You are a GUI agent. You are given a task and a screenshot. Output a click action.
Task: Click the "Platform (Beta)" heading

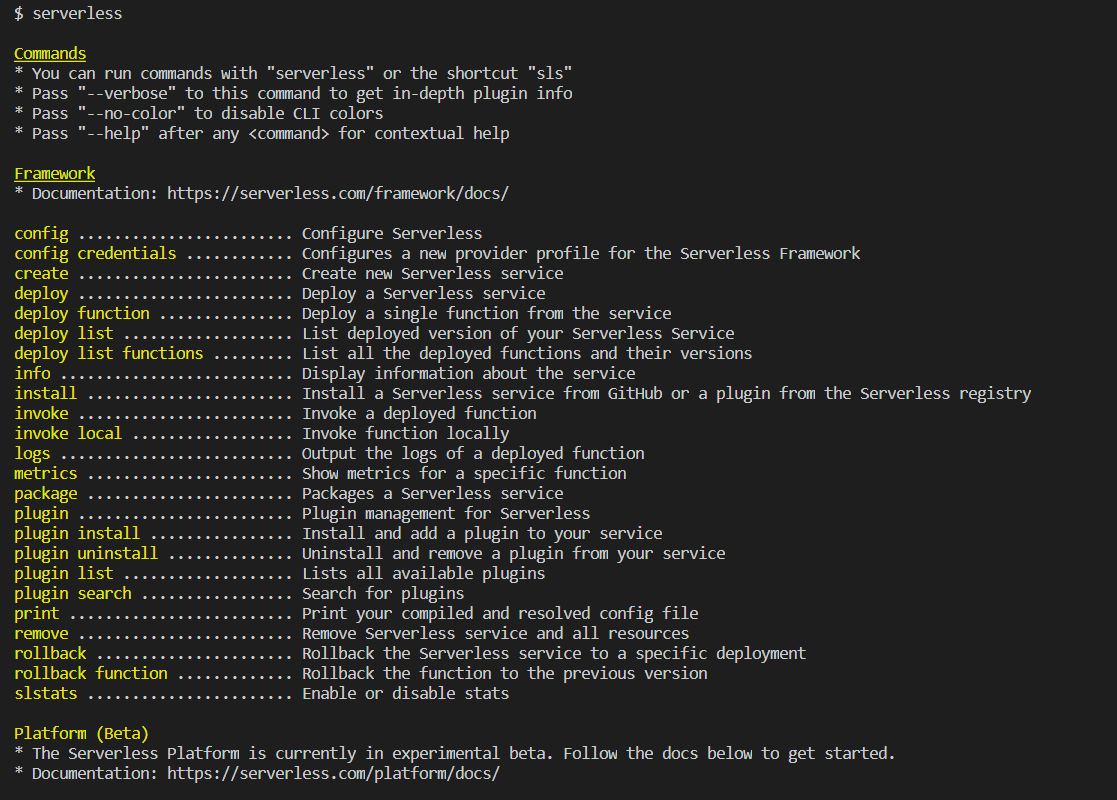81,733
